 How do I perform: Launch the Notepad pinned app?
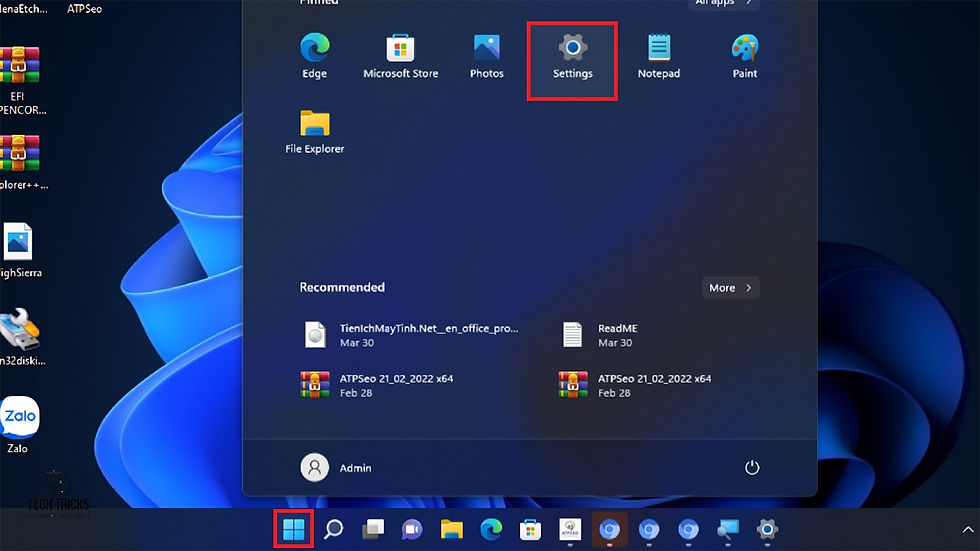[659, 56]
